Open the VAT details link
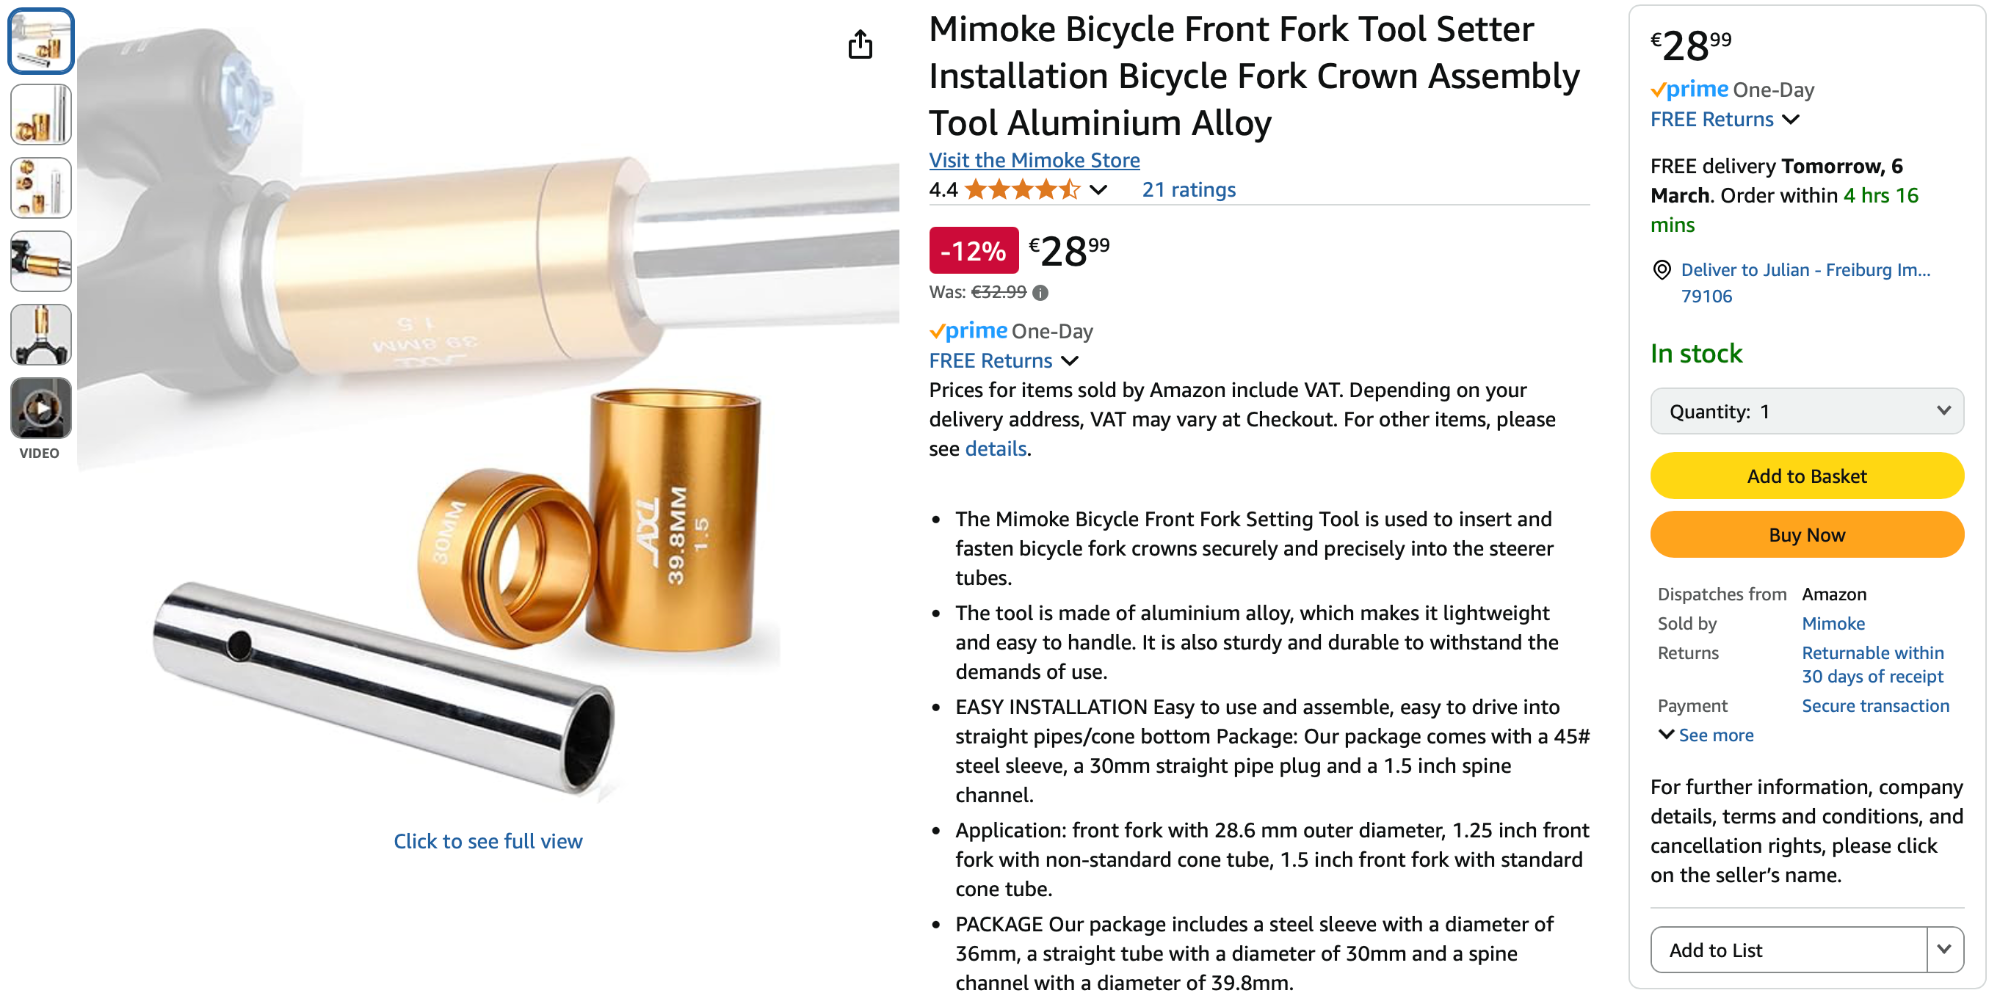 (x=995, y=449)
